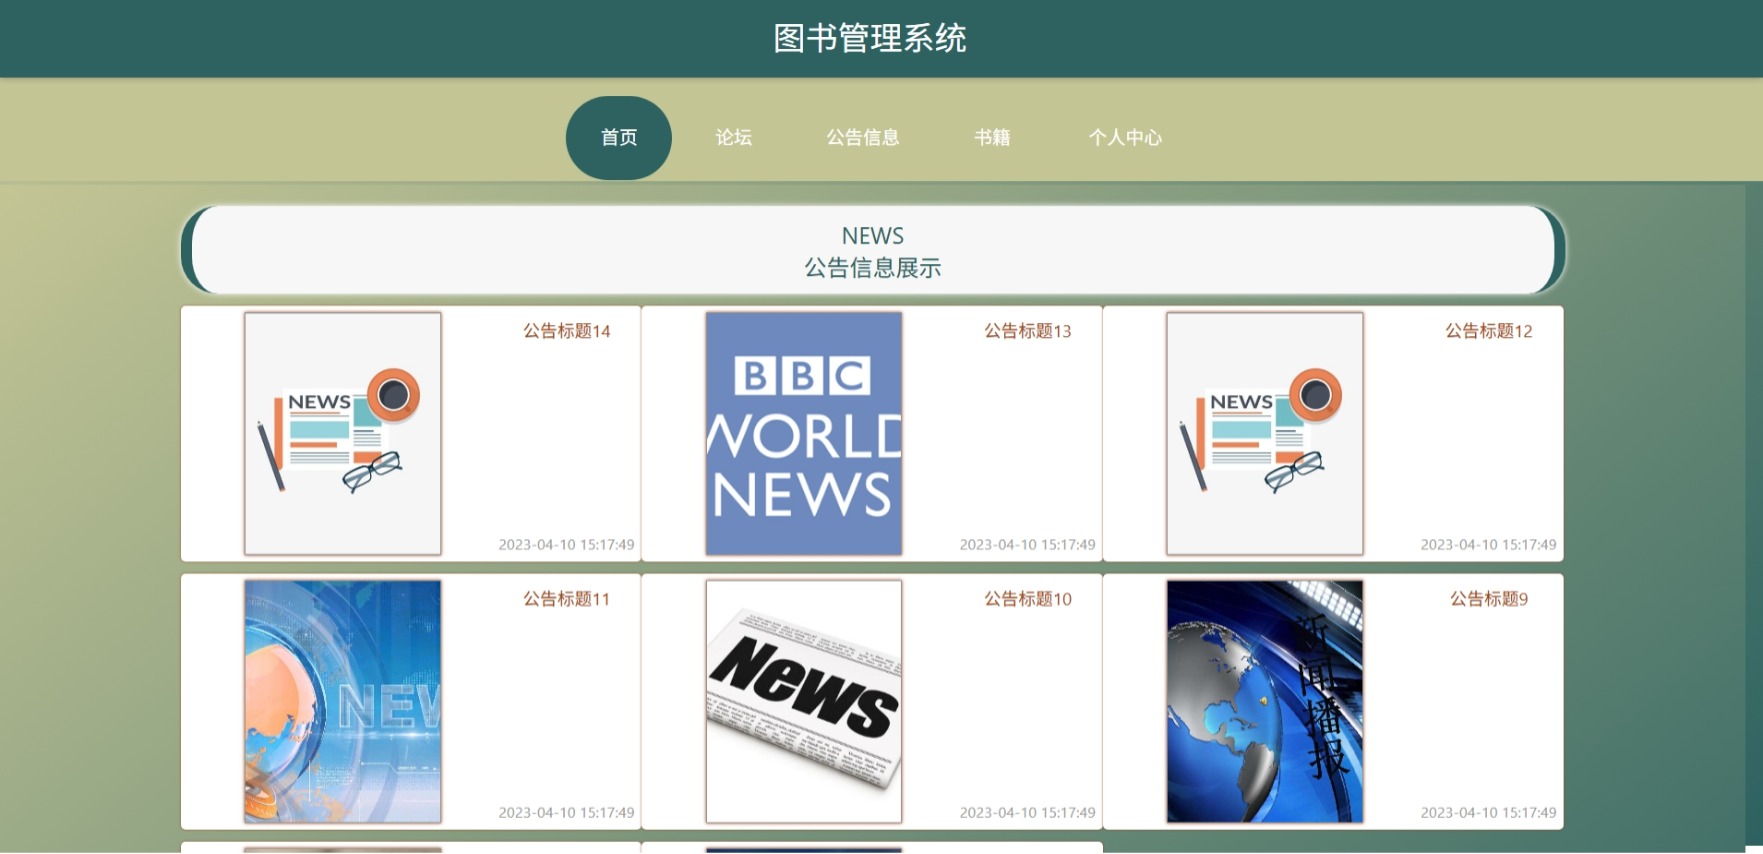
Task: Click the blue globe 新闻播报 thumbnail
Action: point(1265,701)
